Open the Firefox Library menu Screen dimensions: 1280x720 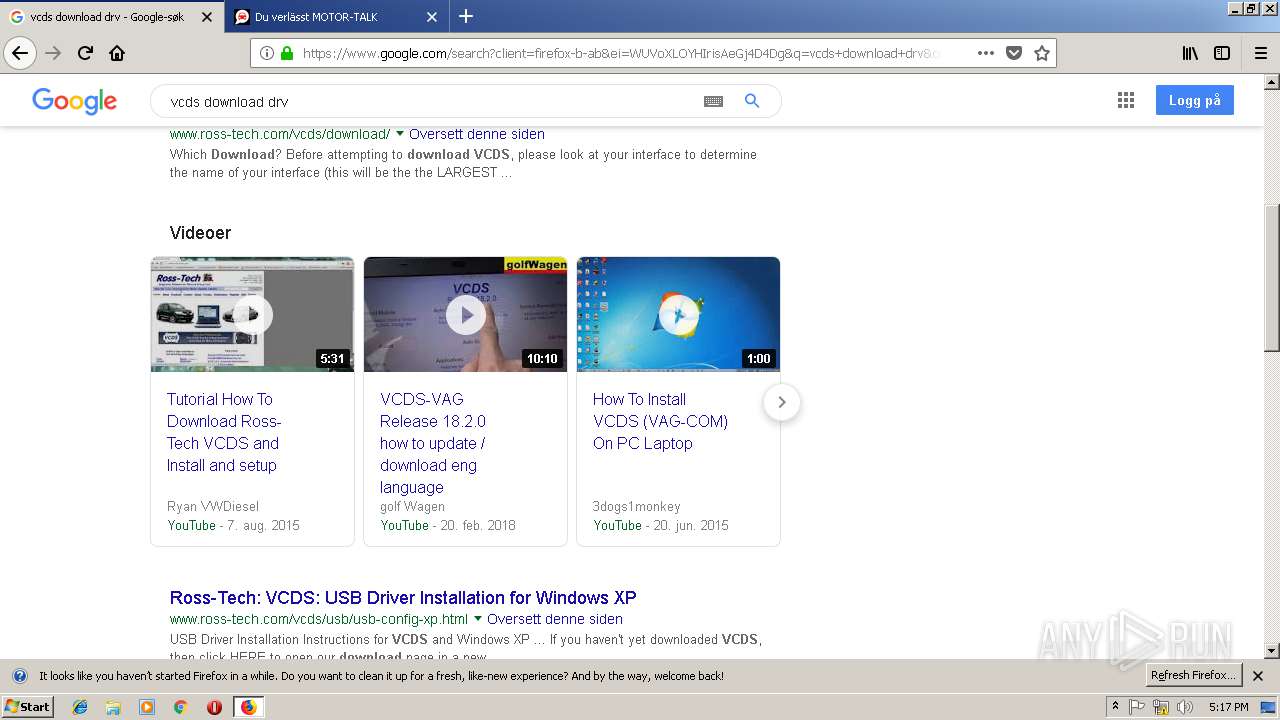pyautogui.click(x=1190, y=53)
